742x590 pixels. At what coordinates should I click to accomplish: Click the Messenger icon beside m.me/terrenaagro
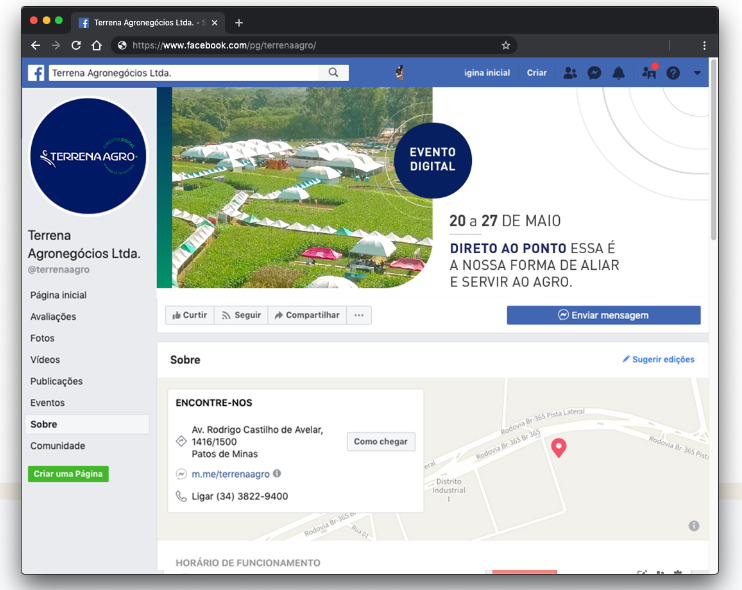(x=181, y=474)
